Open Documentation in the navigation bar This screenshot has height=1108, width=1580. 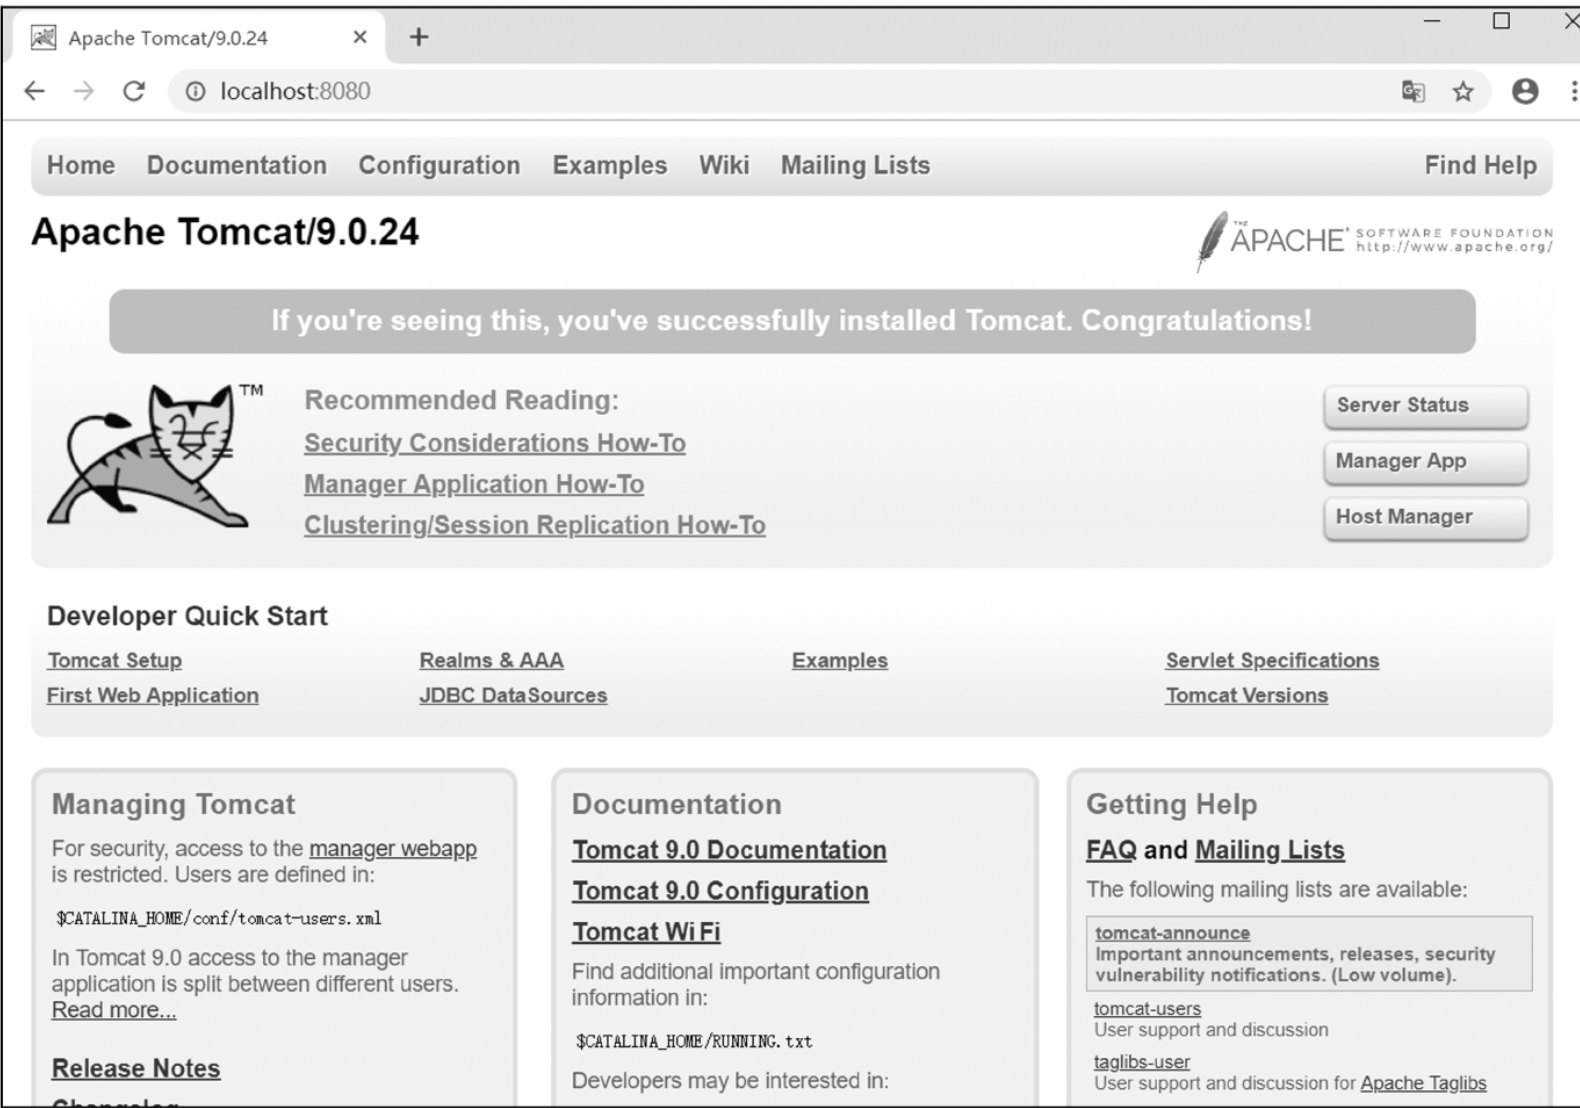237,165
